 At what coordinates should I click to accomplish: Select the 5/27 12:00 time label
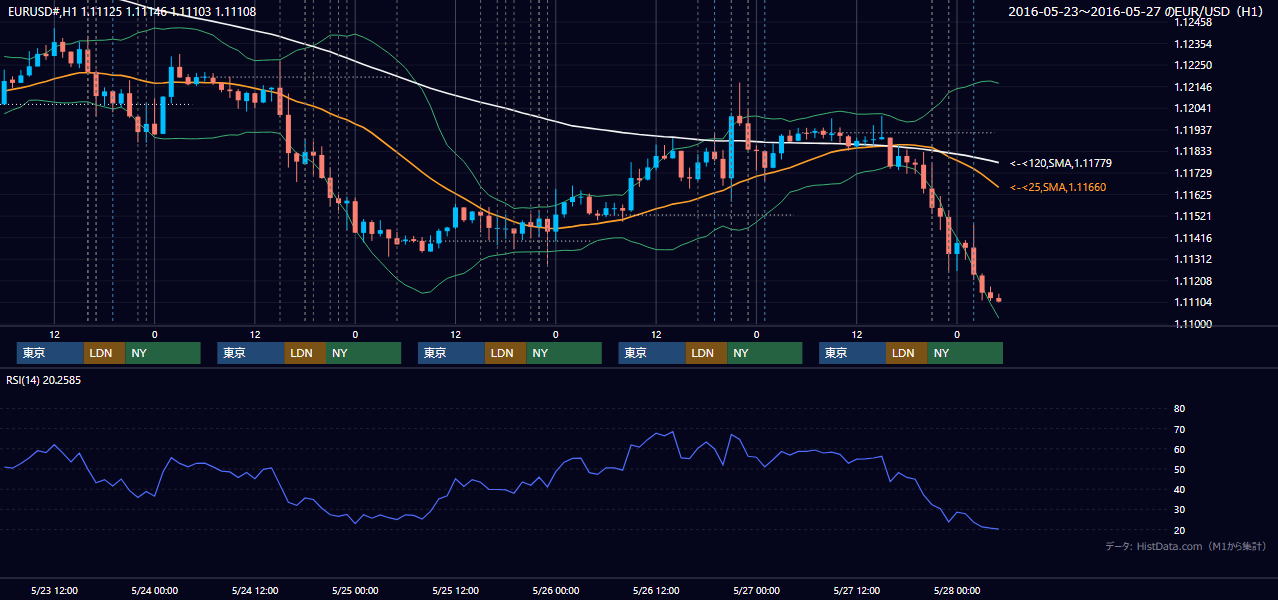pyautogui.click(x=857, y=590)
